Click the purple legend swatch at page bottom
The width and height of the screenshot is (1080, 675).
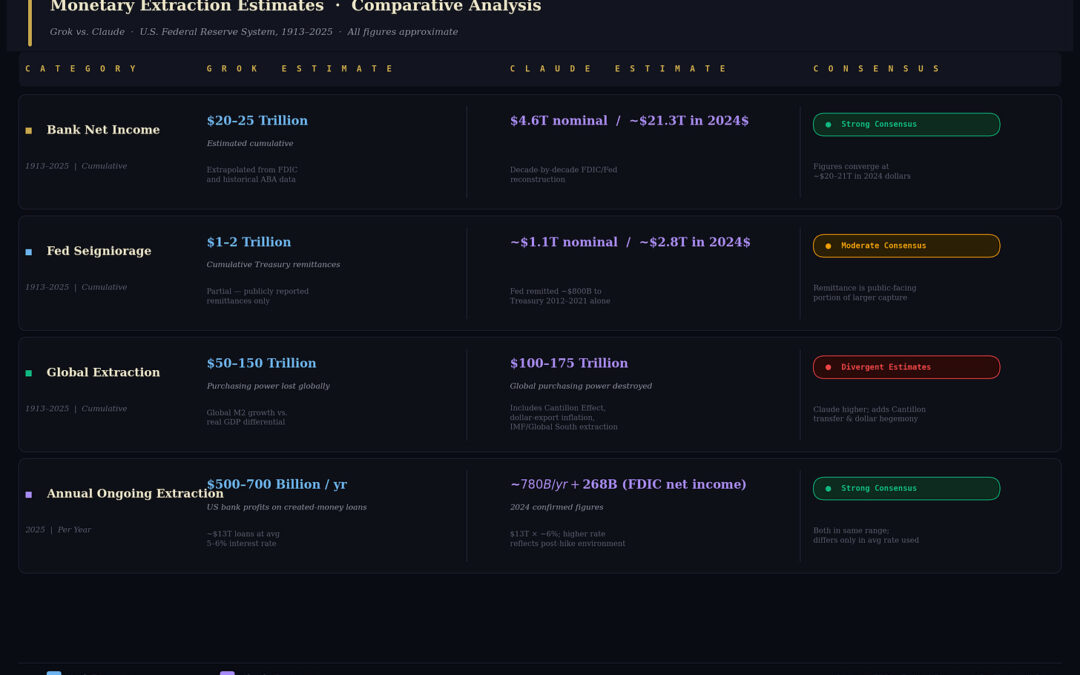coord(227,673)
